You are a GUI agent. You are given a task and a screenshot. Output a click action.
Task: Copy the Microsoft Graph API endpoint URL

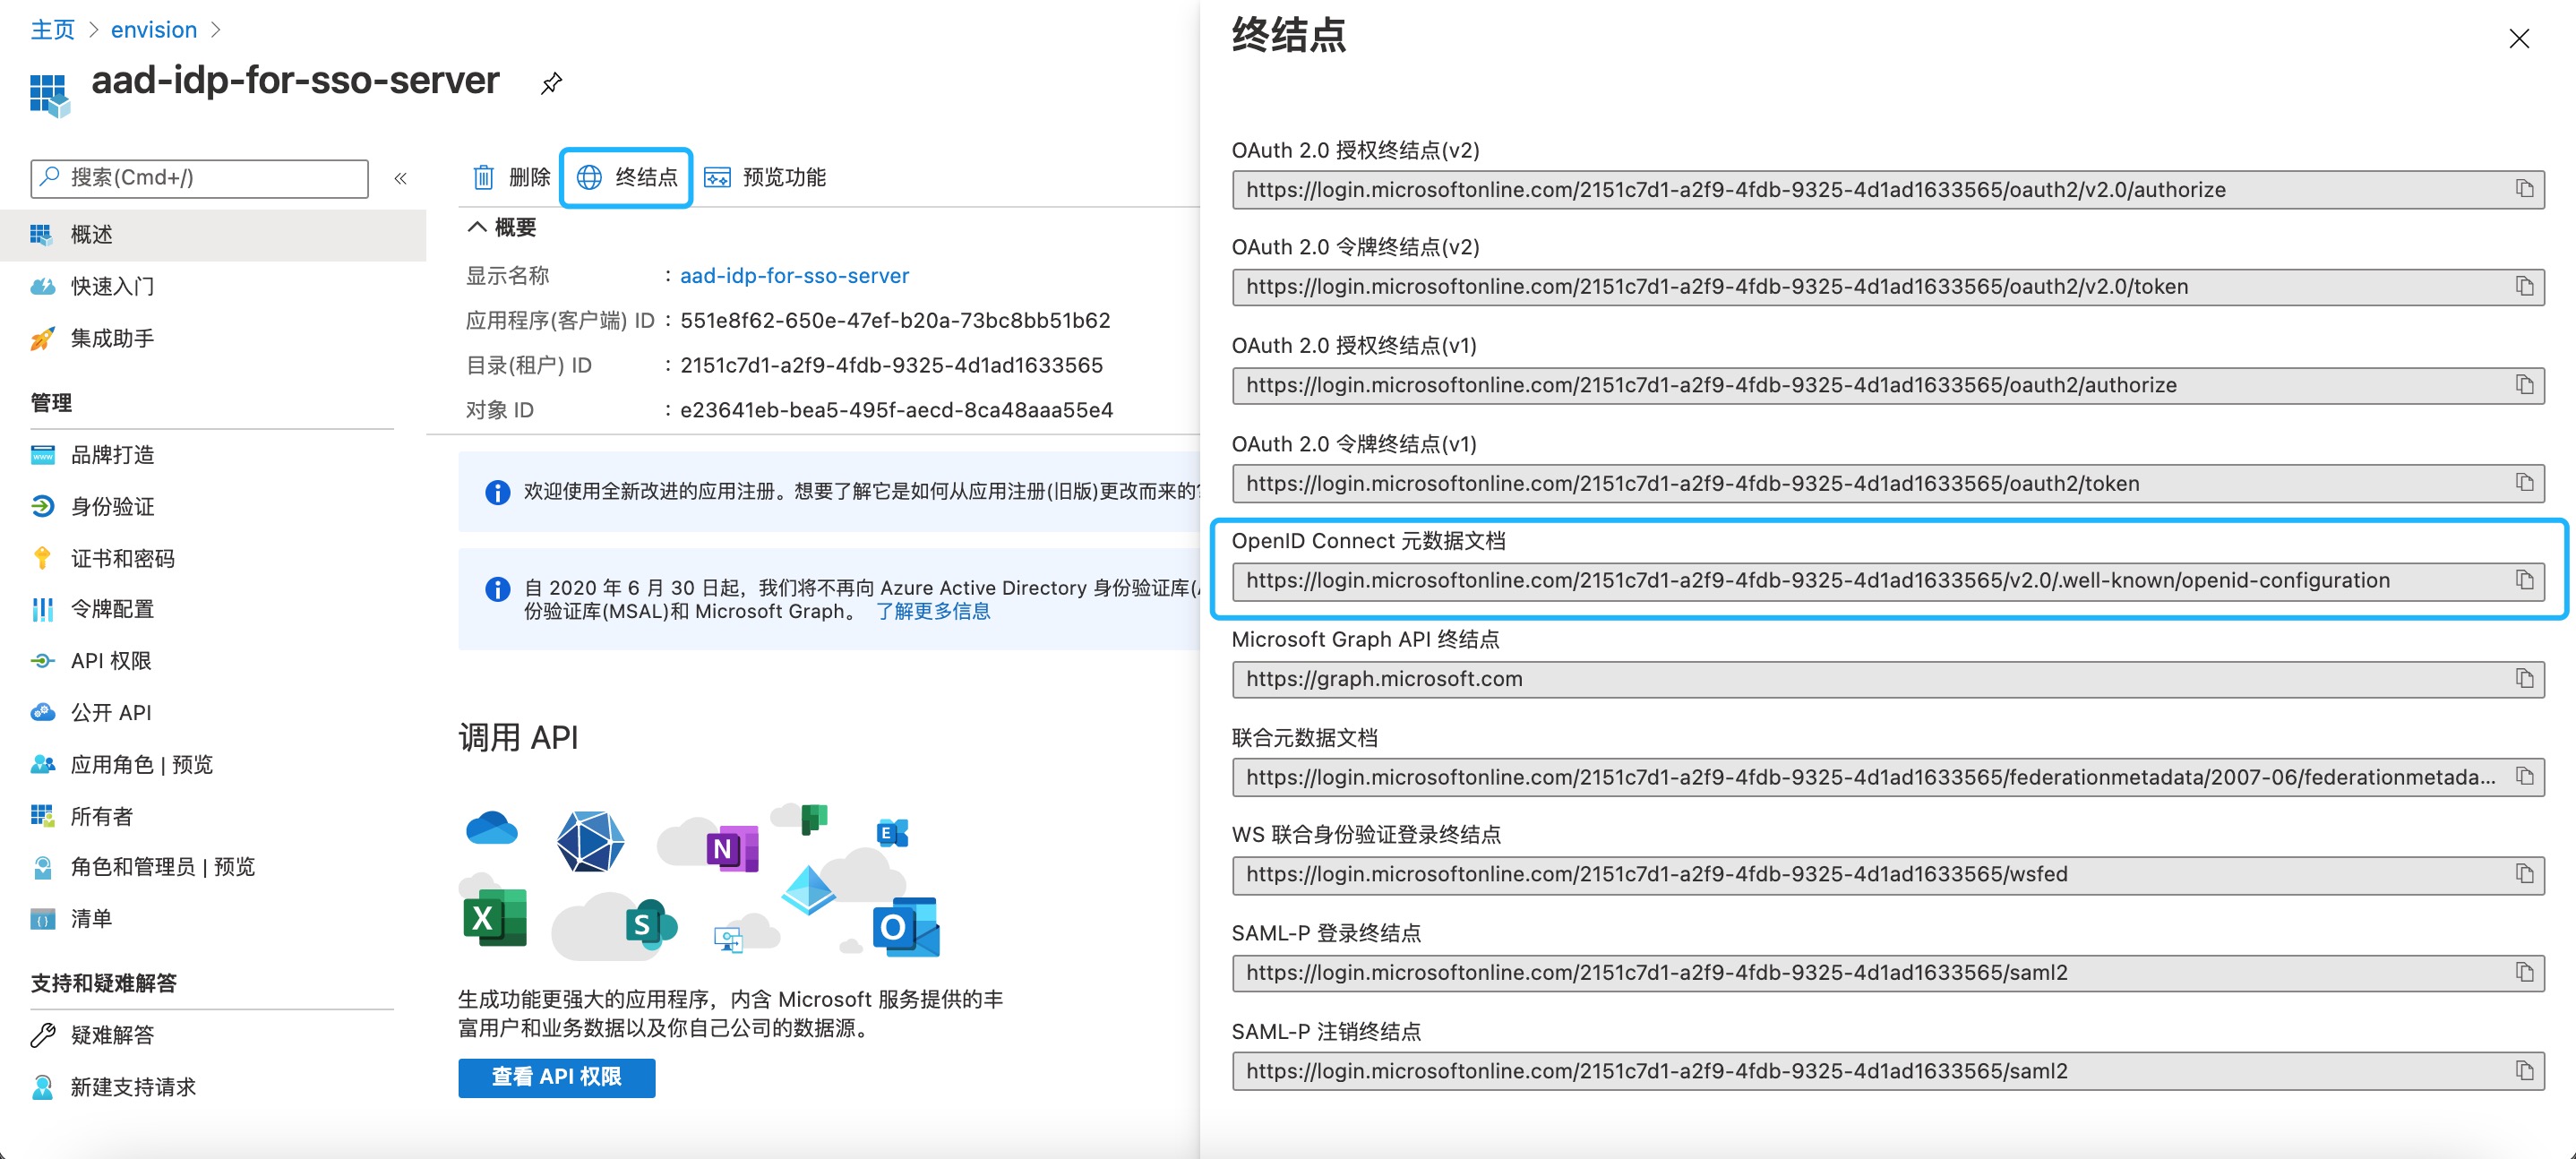2524,679
